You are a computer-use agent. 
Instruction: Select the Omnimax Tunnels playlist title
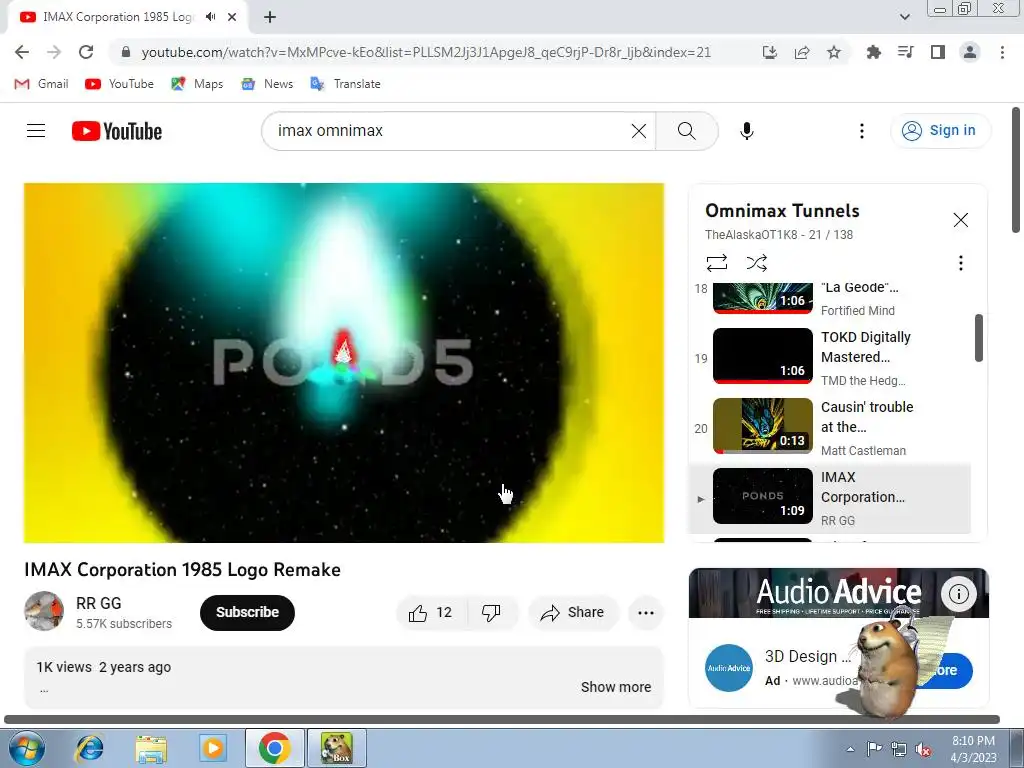click(782, 211)
